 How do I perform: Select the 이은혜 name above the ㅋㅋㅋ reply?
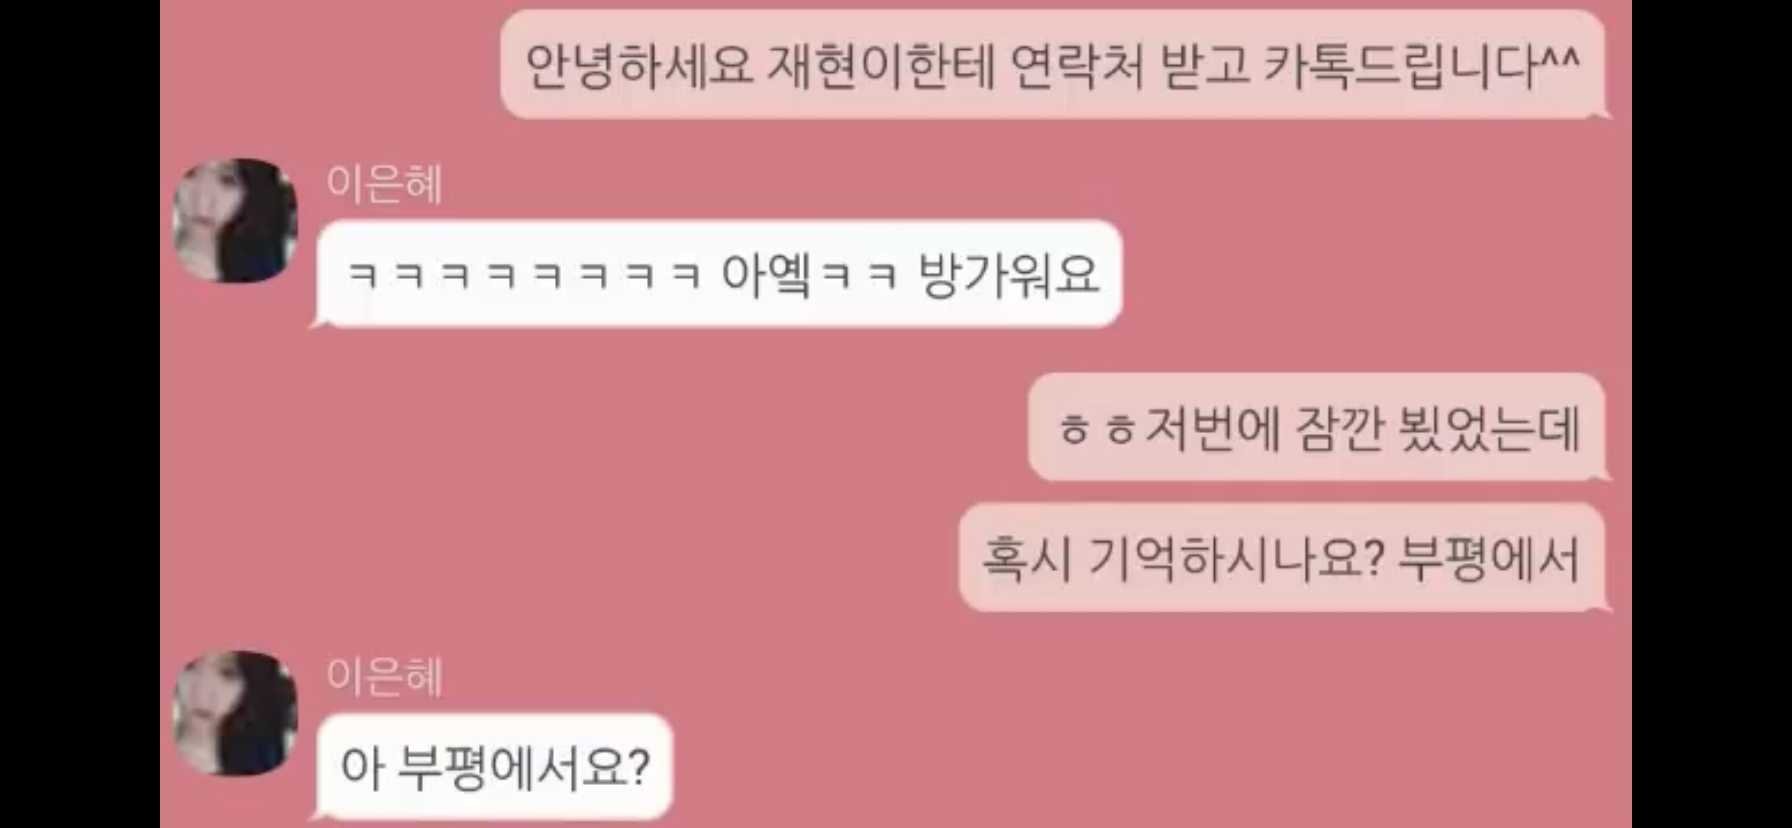point(384,184)
